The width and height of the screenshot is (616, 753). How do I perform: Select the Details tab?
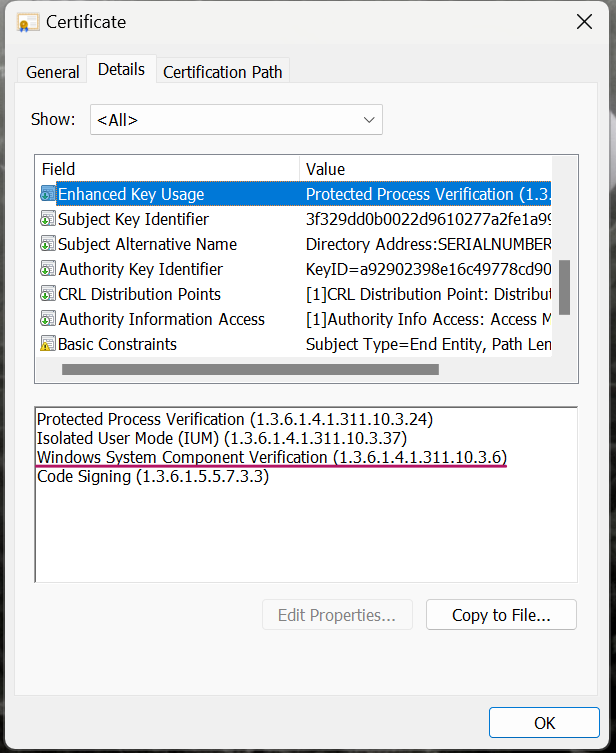(x=121, y=70)
